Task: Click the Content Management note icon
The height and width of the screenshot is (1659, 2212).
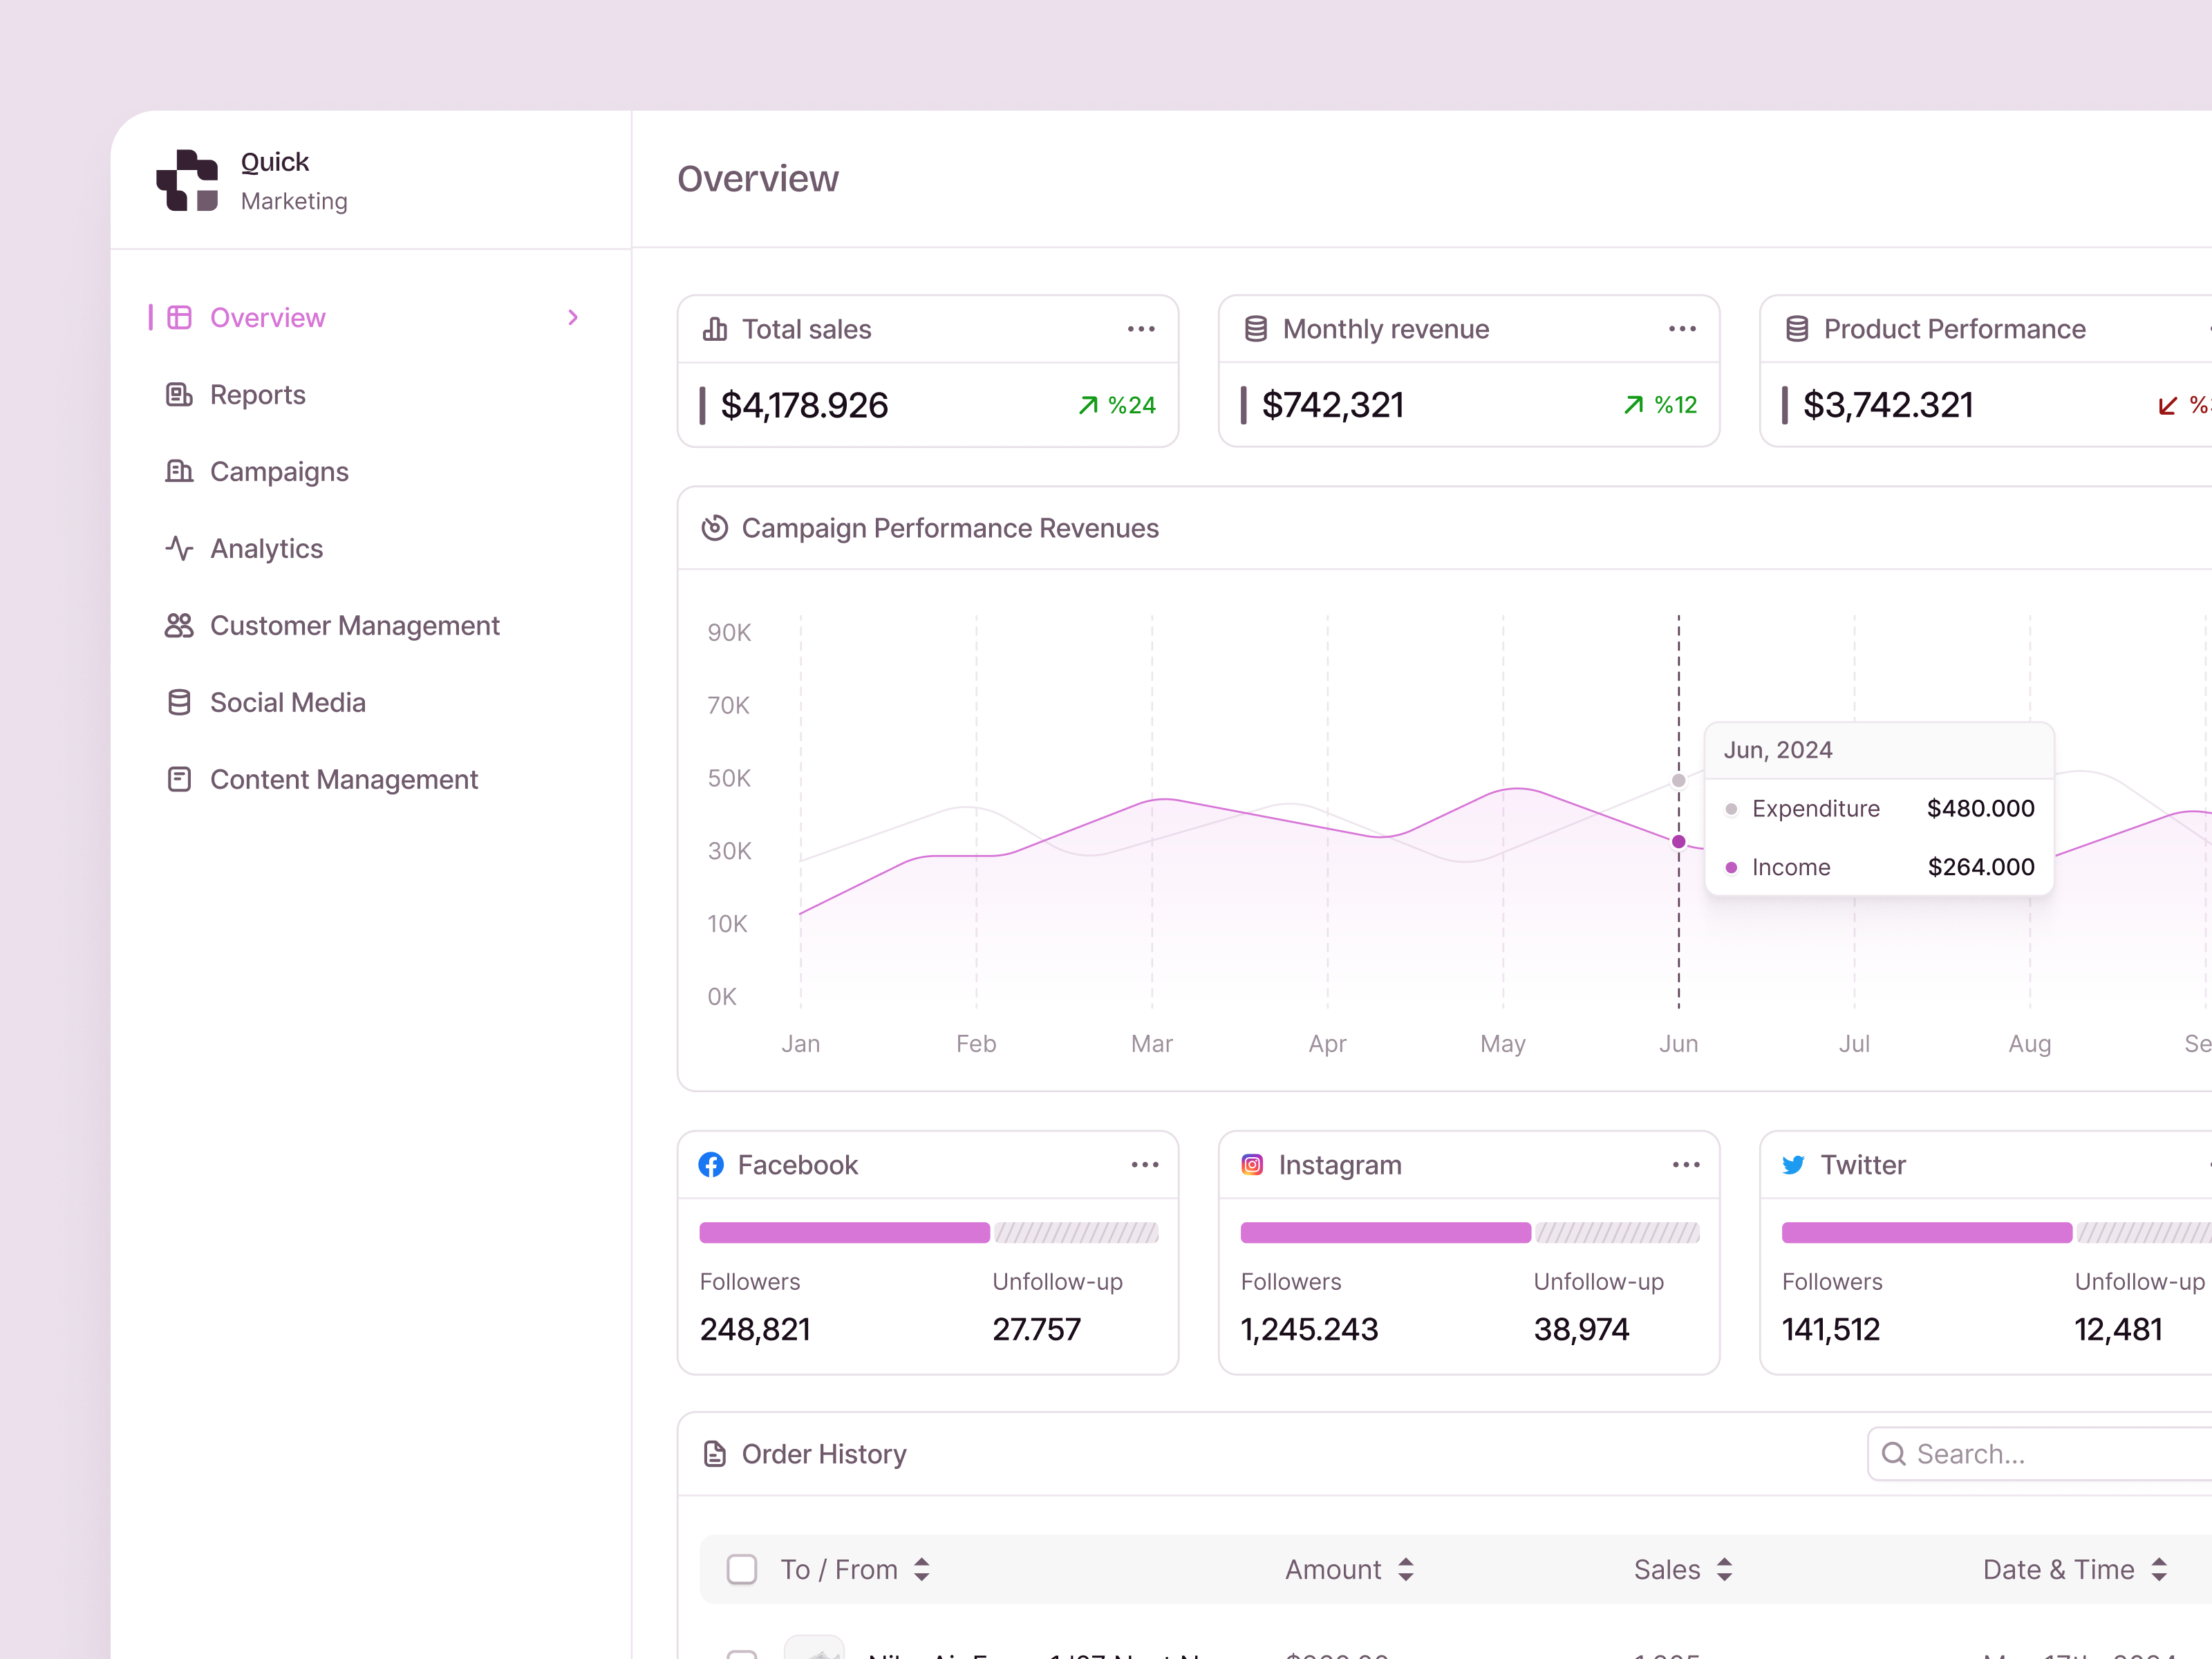Action: (x=179, y=779)
